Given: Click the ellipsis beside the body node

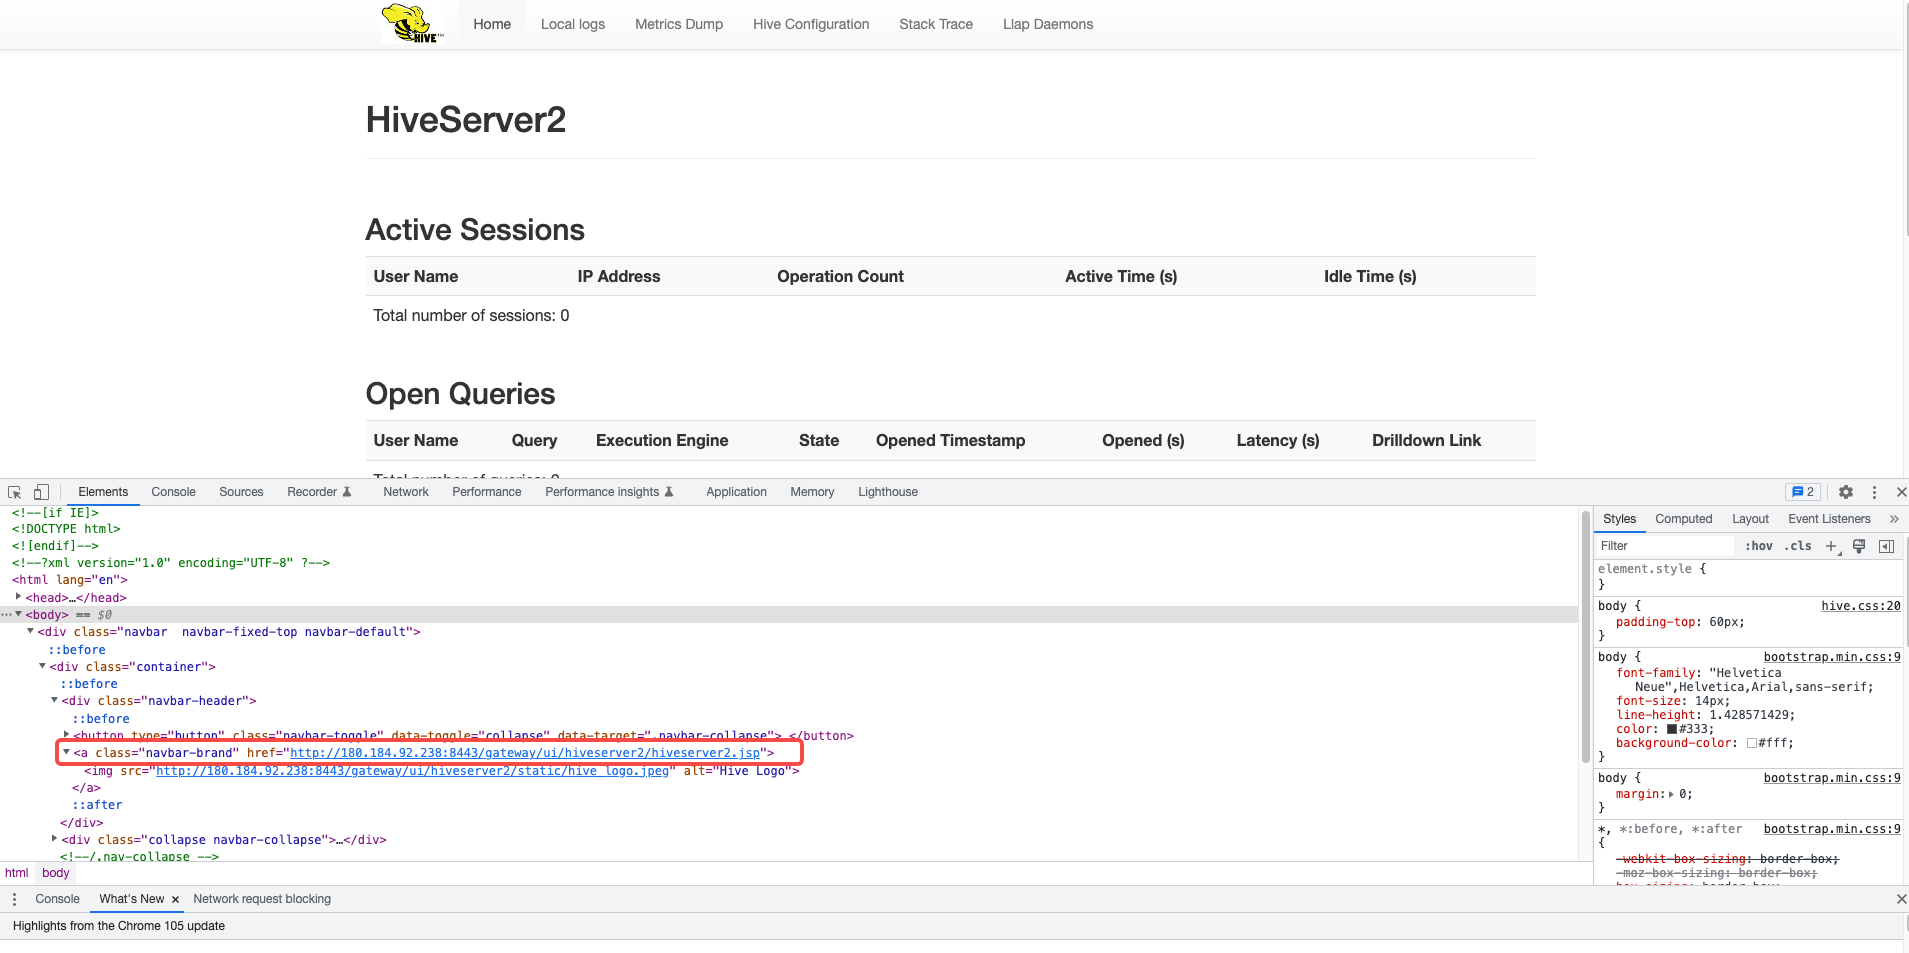Looking at the screenshot, I should tap(6, 615).
